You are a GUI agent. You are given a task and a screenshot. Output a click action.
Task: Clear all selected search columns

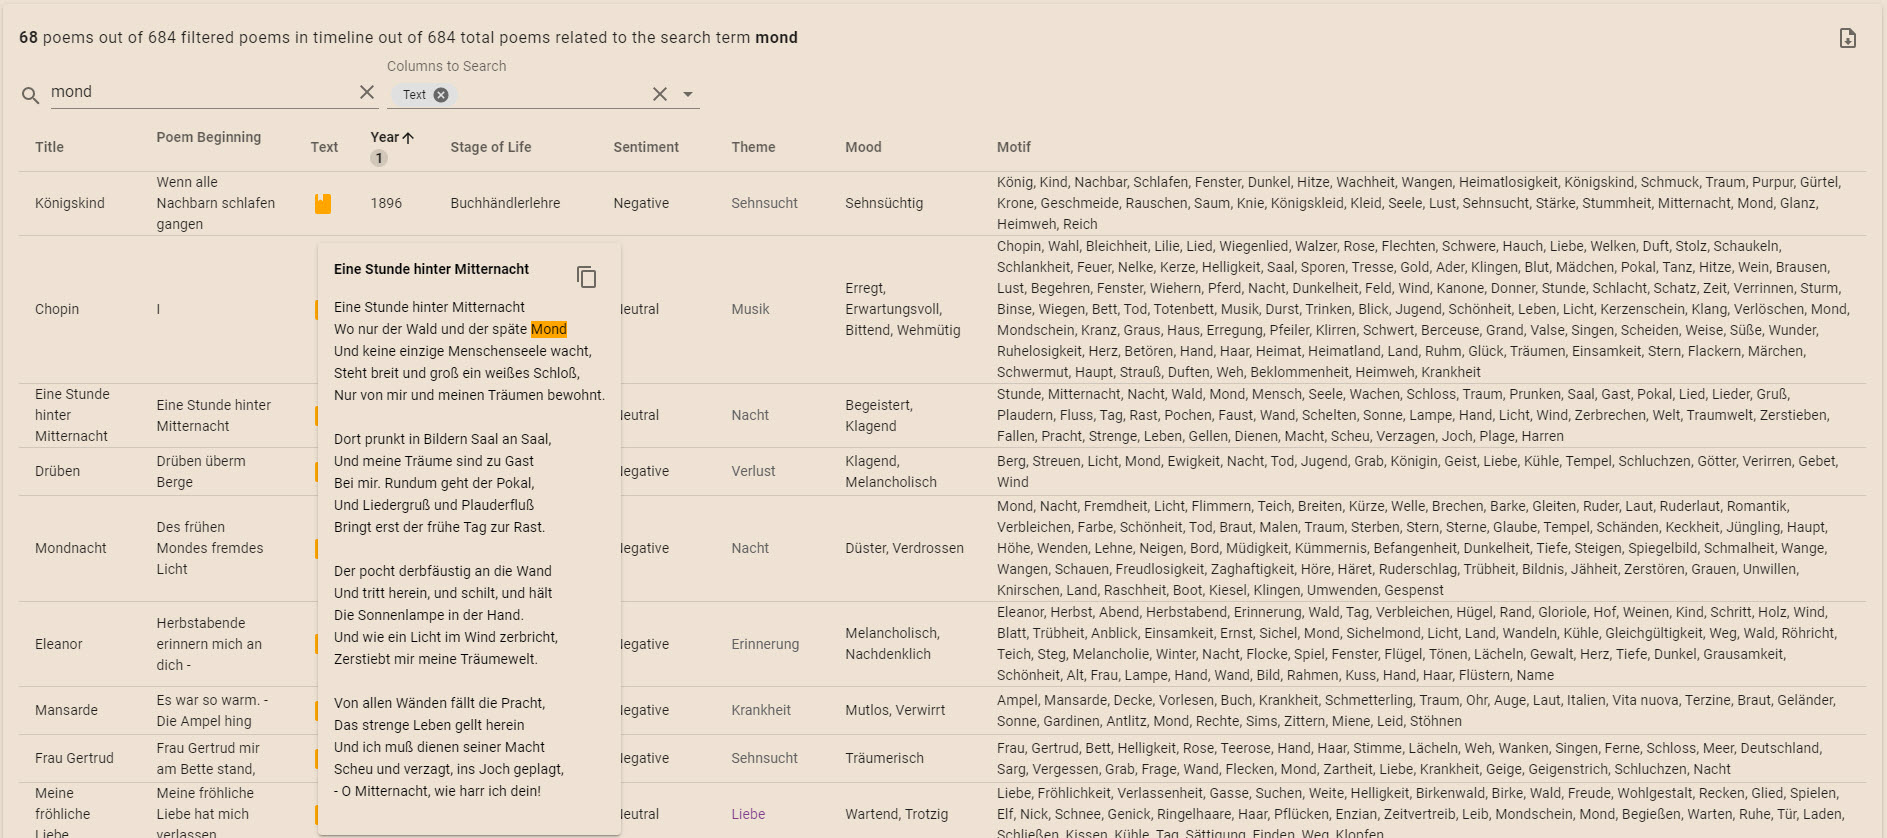pos(660,94)
